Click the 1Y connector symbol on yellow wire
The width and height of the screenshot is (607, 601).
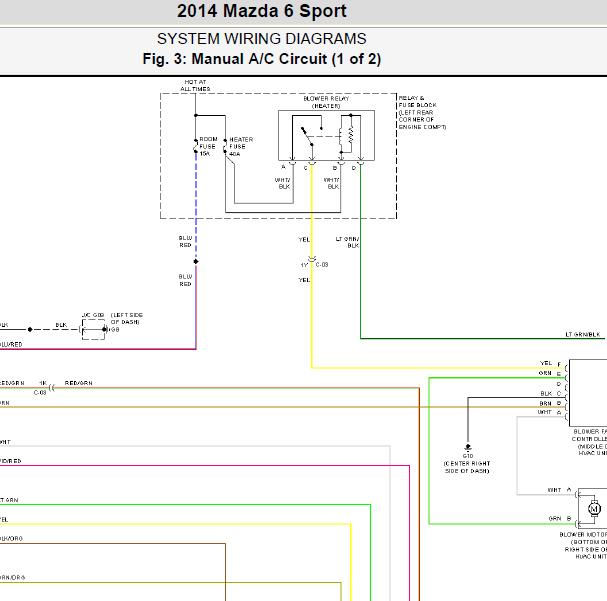click(312, 259)
